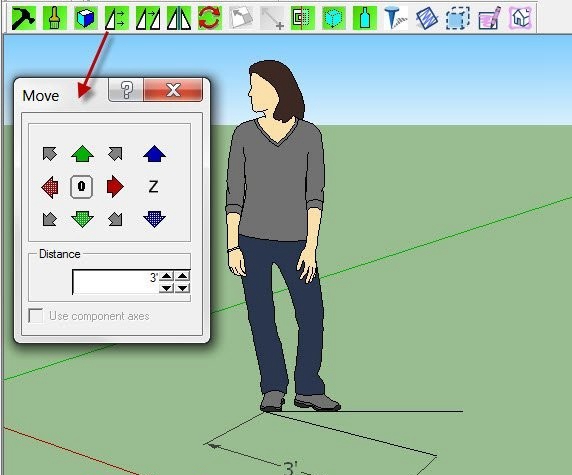Click the Distance input field
The width and height of the screenshot is (572, 475).
116,282
